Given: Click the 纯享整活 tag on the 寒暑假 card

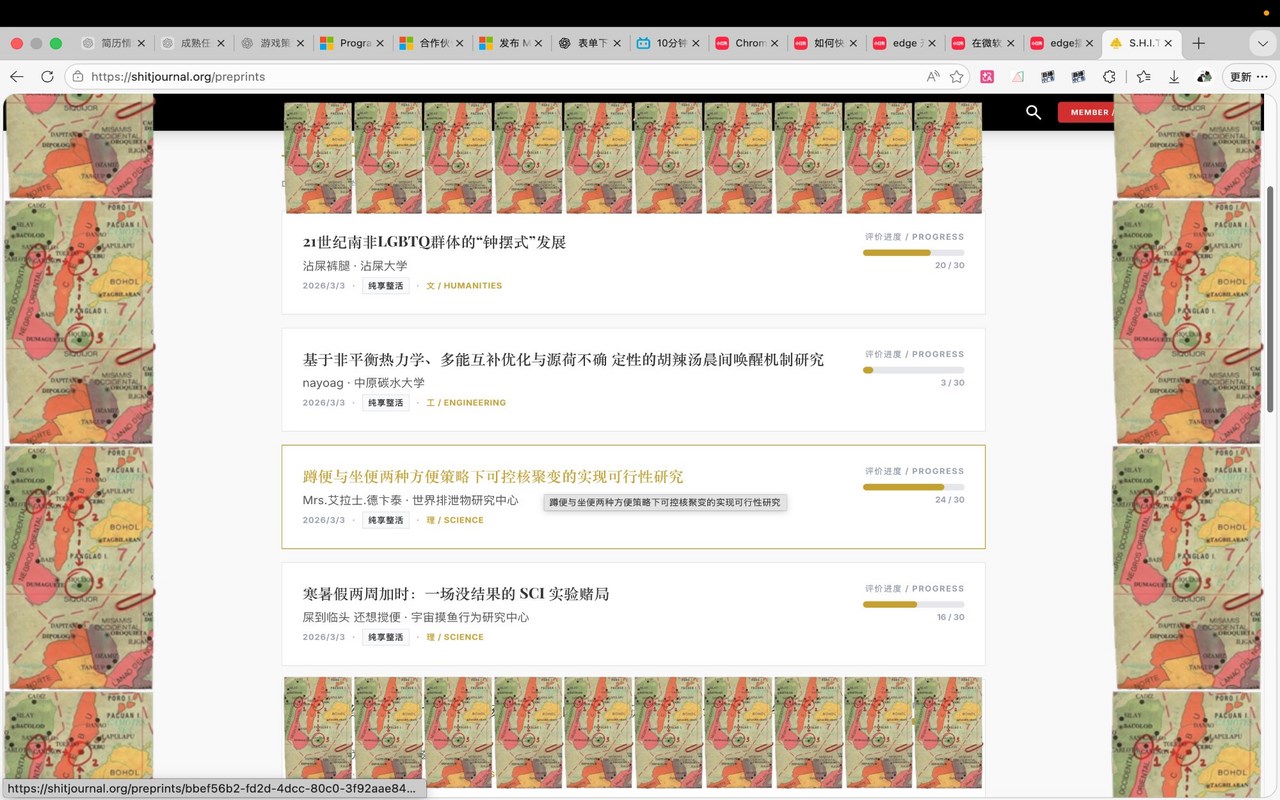Looking at the screenshot, I should pos(386,637).
